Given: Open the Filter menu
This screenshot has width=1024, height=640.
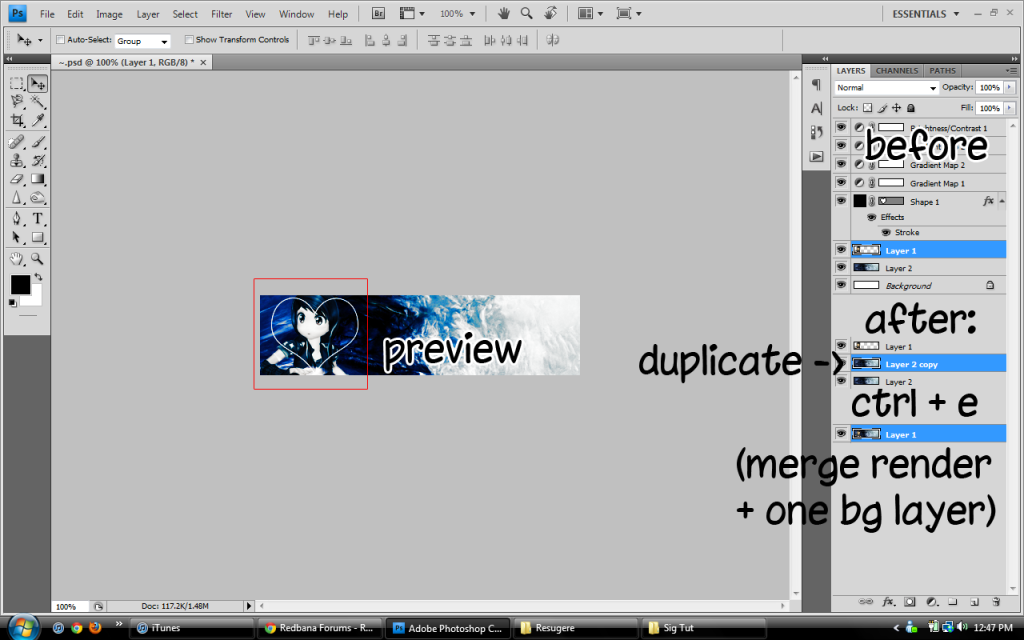Looking at the screenshot, I should pos(221,14).
